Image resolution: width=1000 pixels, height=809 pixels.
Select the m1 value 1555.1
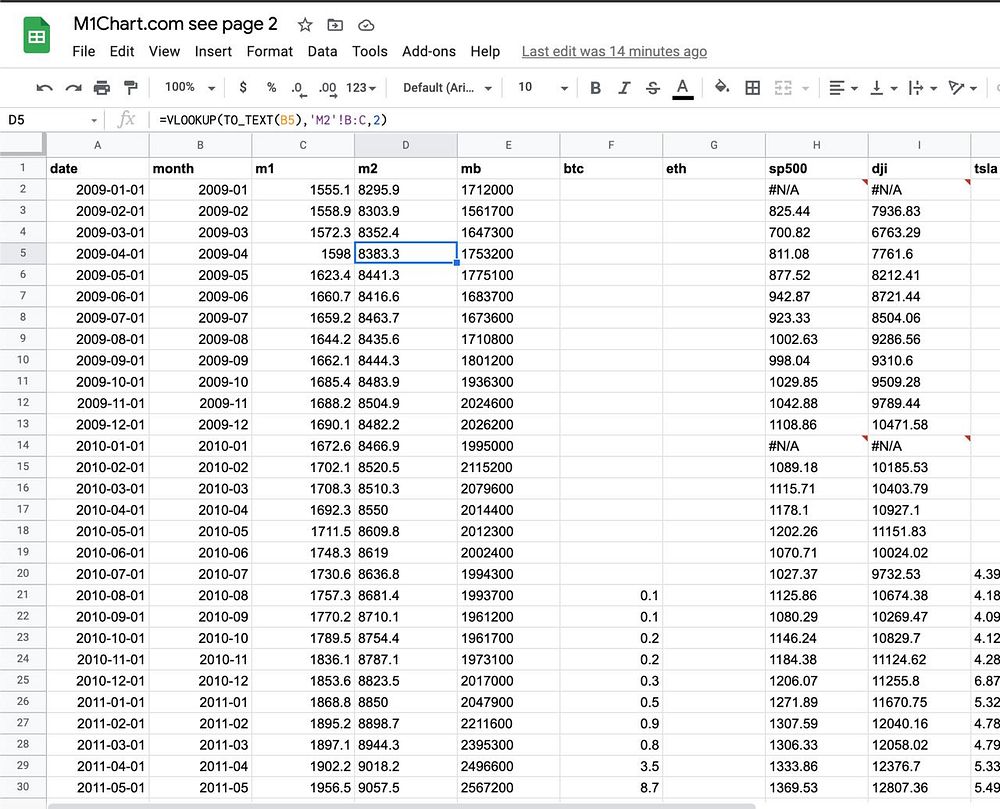pos(303,189)
